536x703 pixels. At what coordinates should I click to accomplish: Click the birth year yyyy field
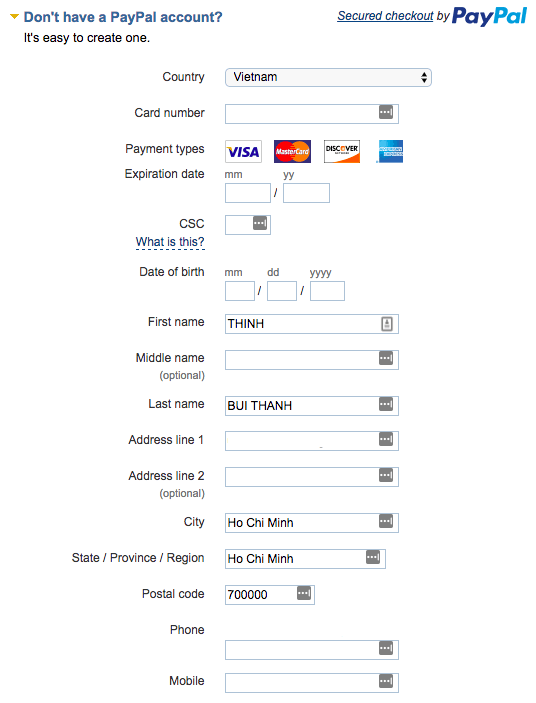pos(327,291)
